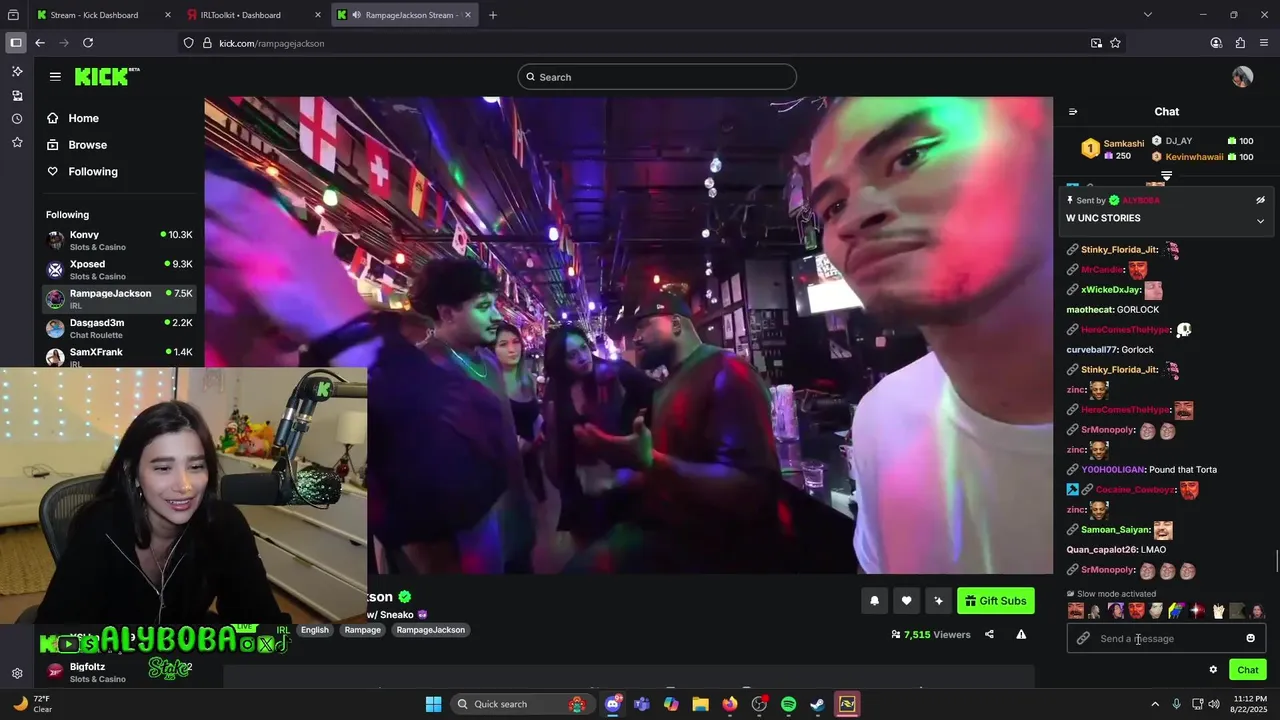The width and height of the screenshot is (1280, 720).
Task: Select the RampageJackson Stream browser tab
Action: 405,15
